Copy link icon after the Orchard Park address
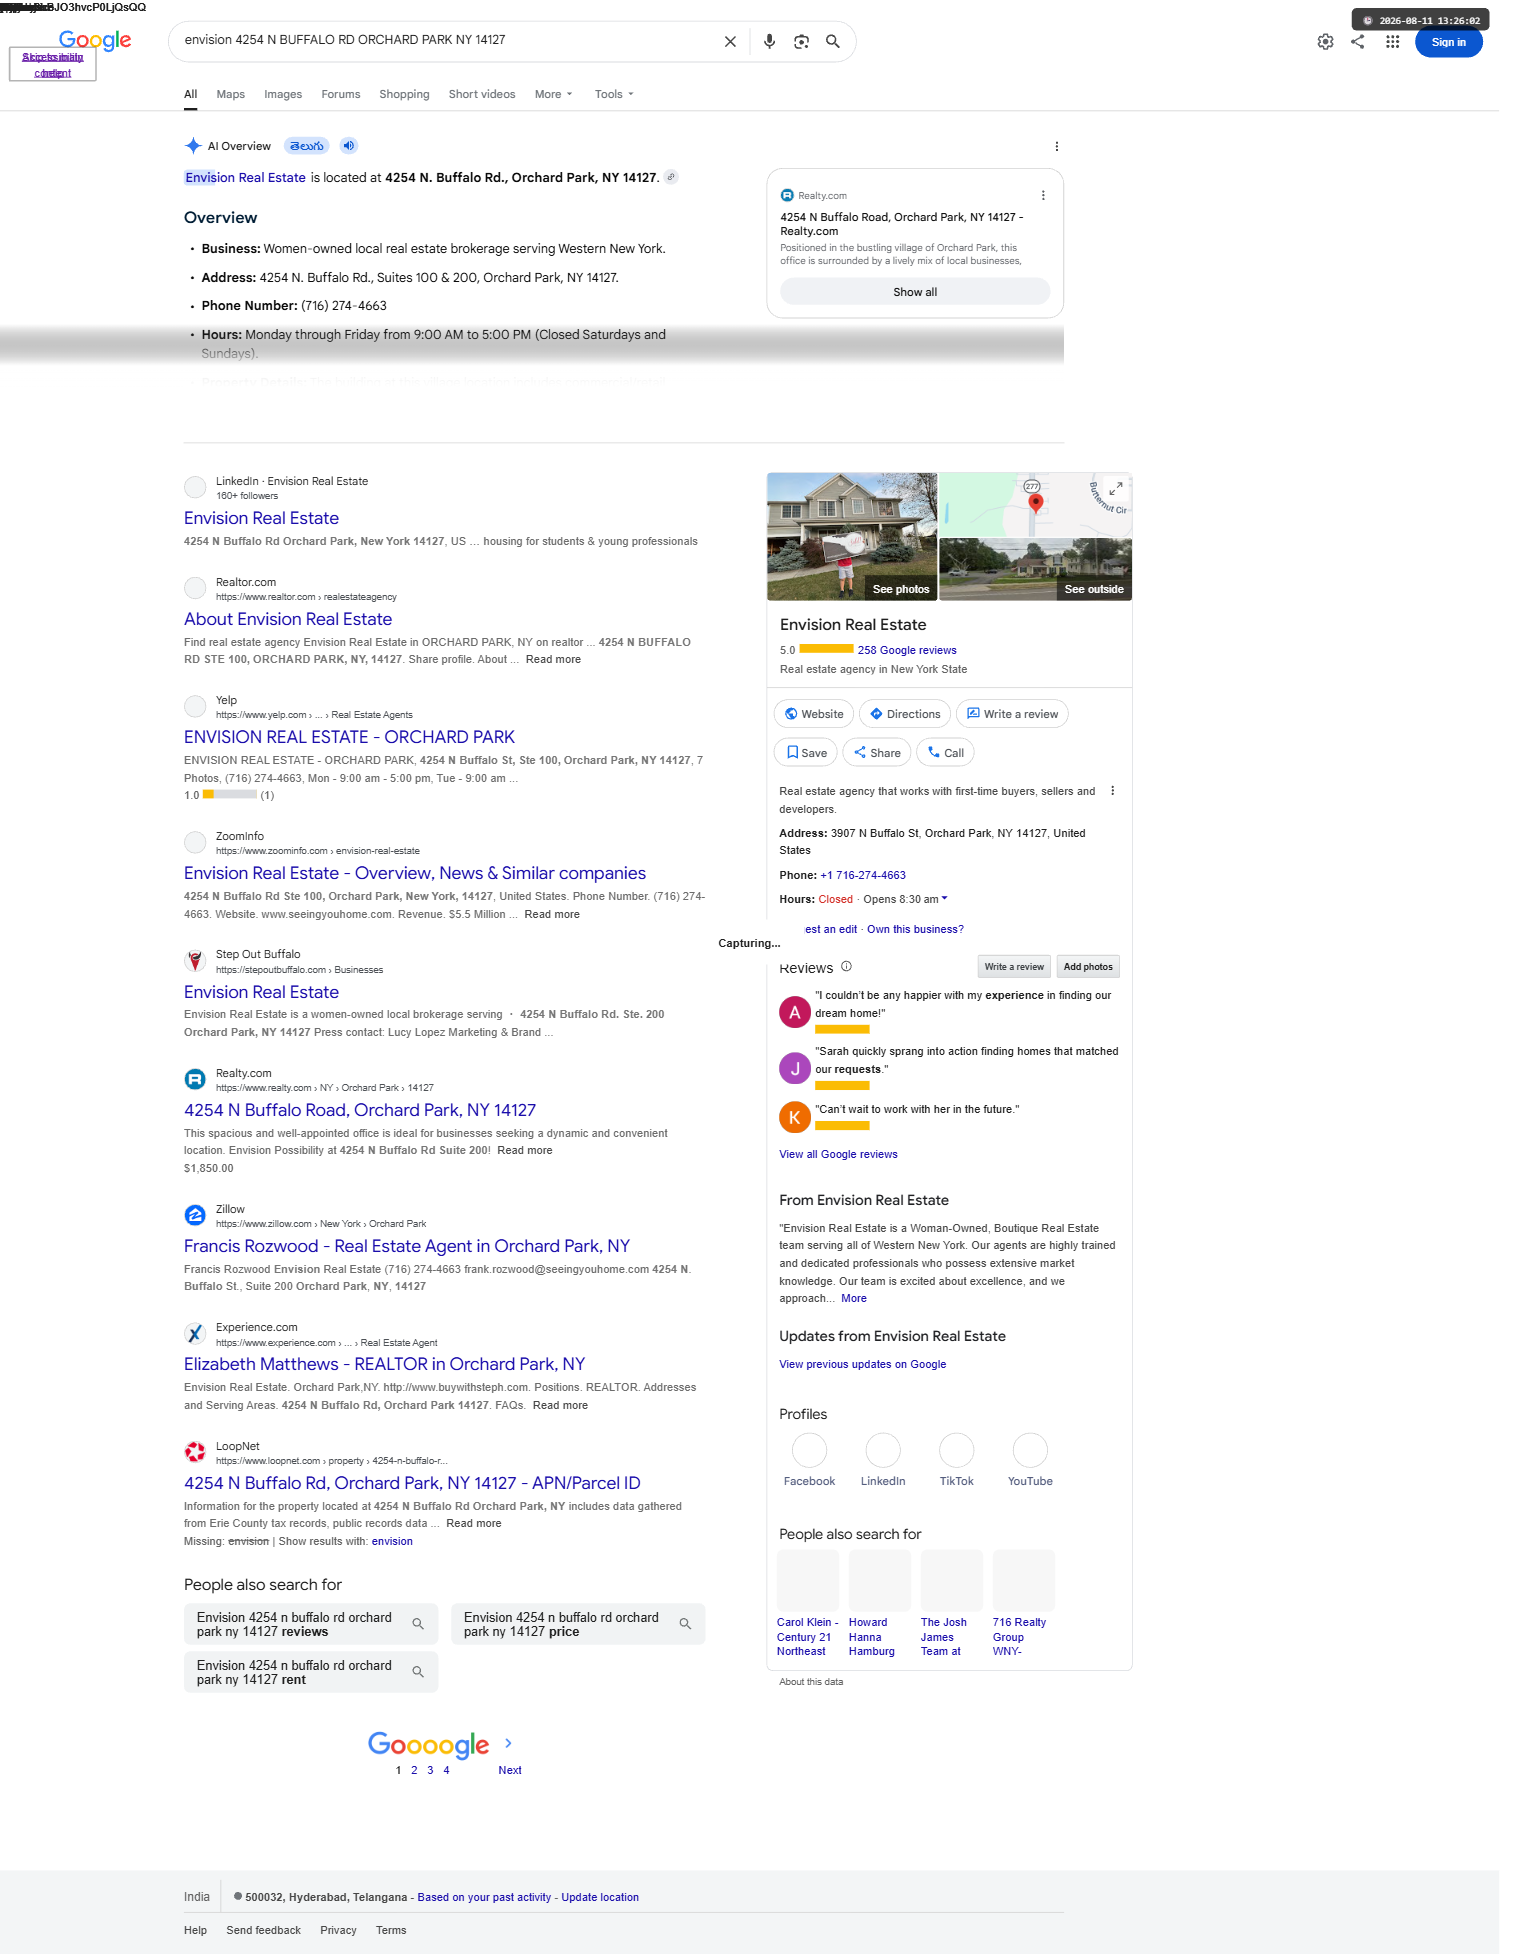The image size is (1517, 1954). (672, 177)
